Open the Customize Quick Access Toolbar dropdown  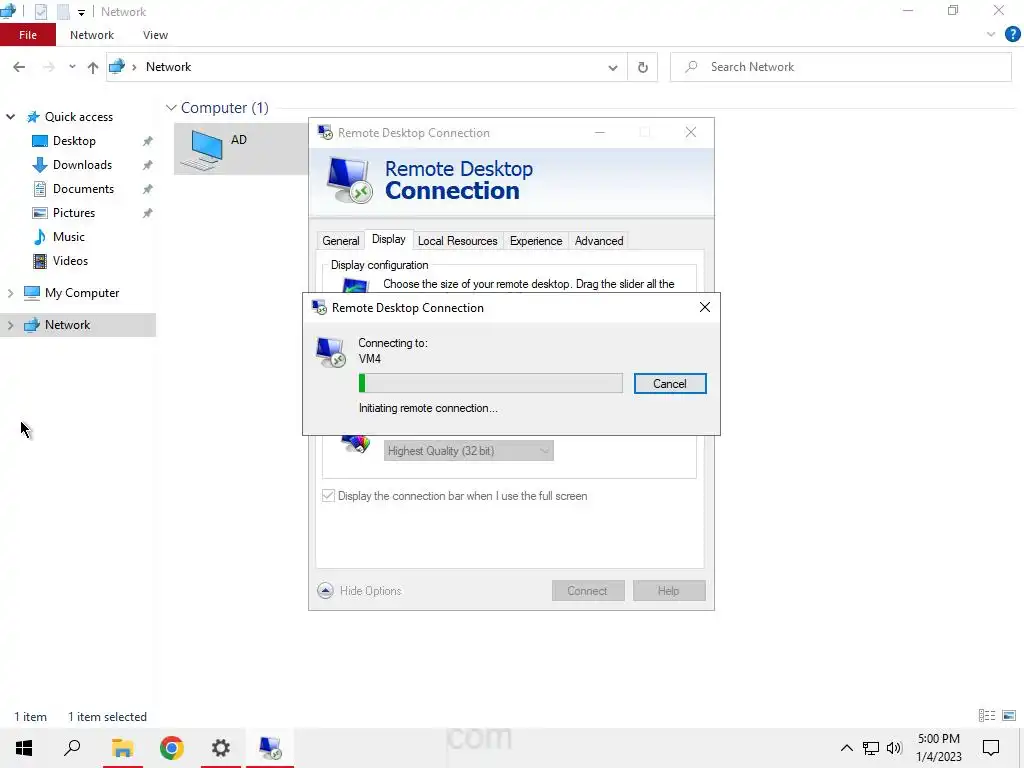coord(81,12)
